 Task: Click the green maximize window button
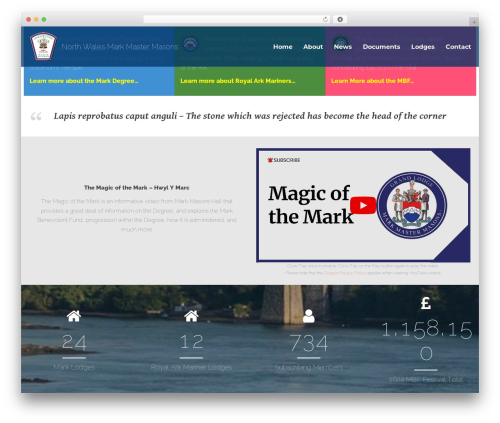click(44, 20)
